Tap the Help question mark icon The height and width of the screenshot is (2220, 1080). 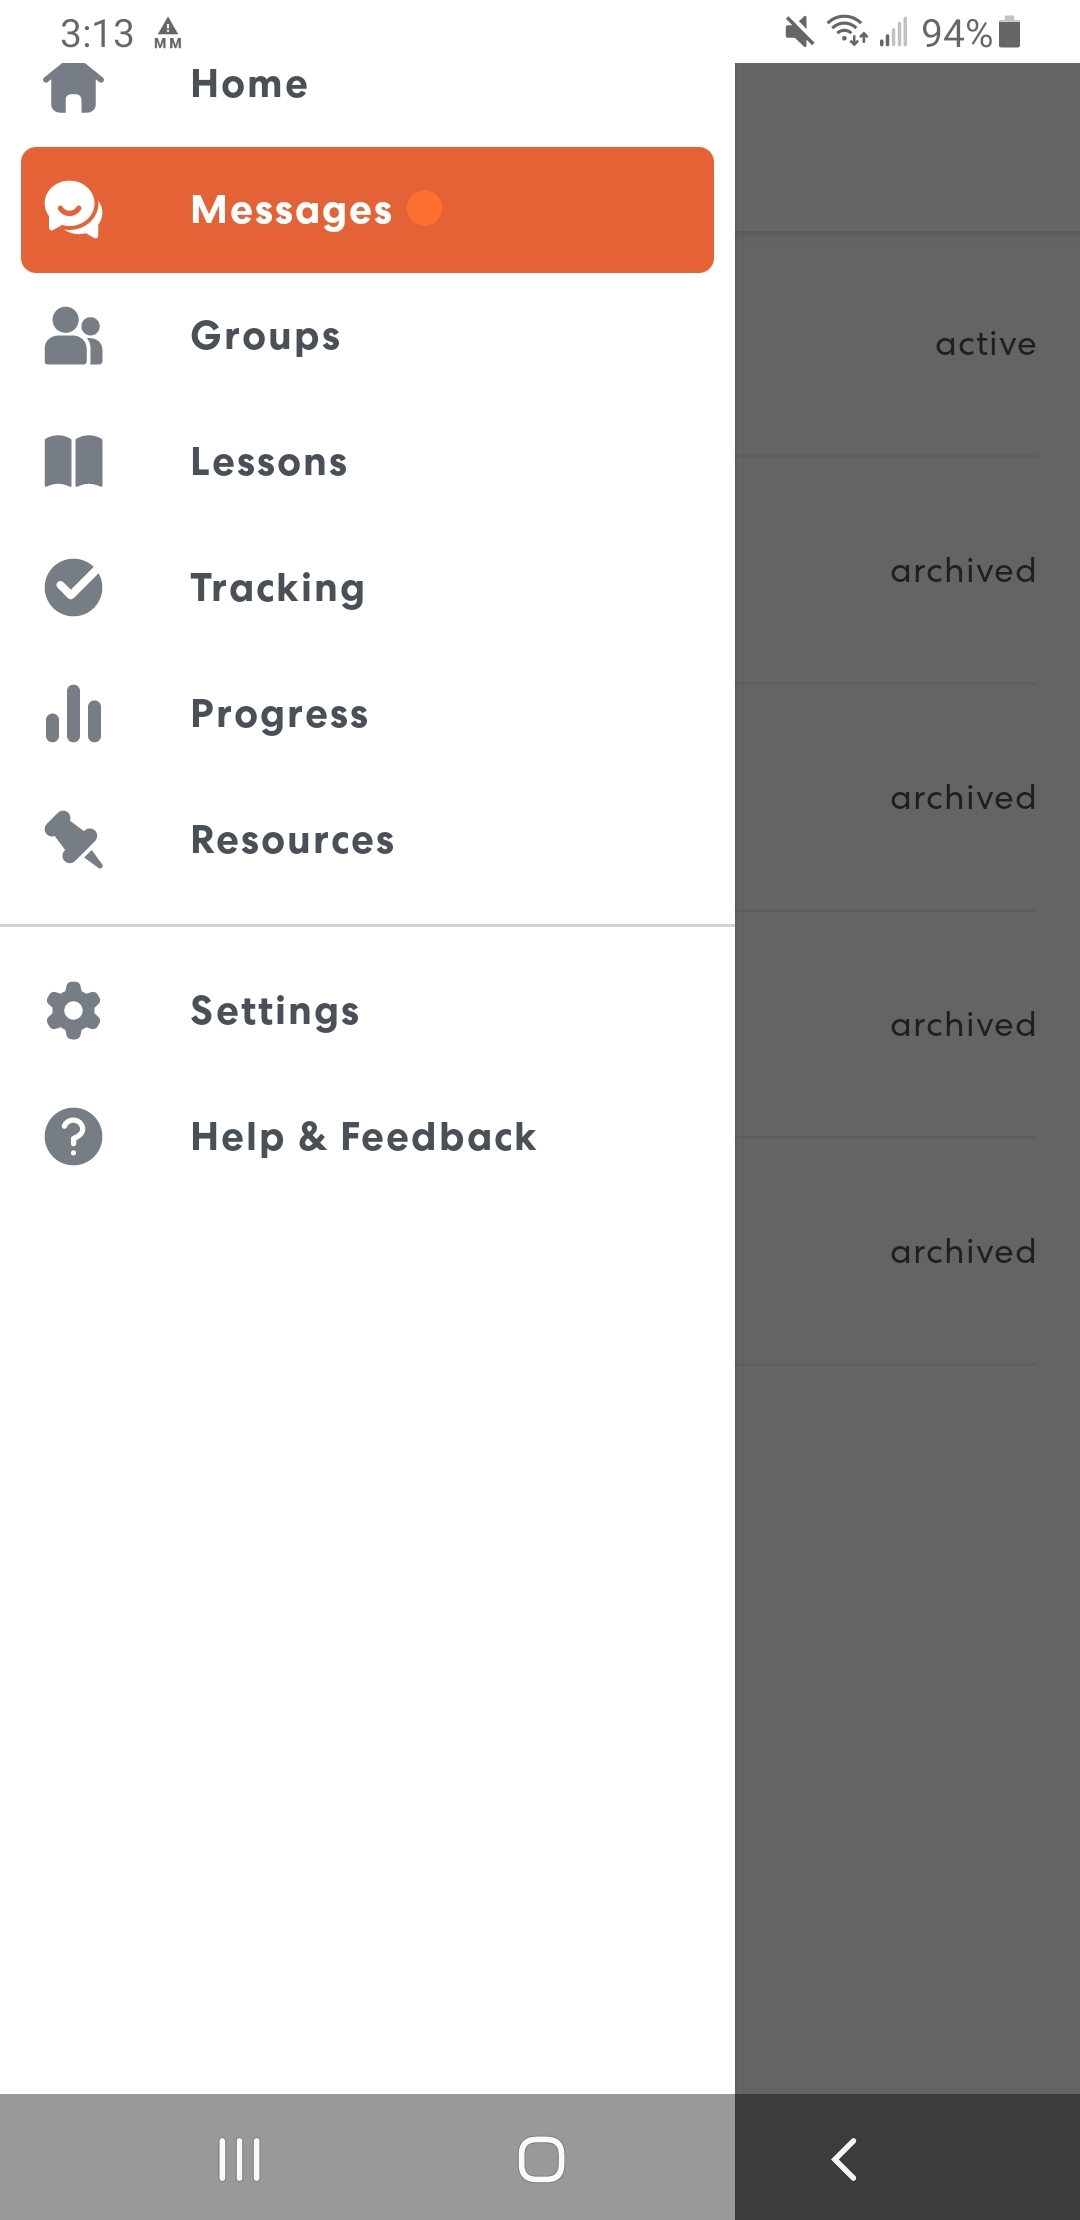coord(73,1137)
